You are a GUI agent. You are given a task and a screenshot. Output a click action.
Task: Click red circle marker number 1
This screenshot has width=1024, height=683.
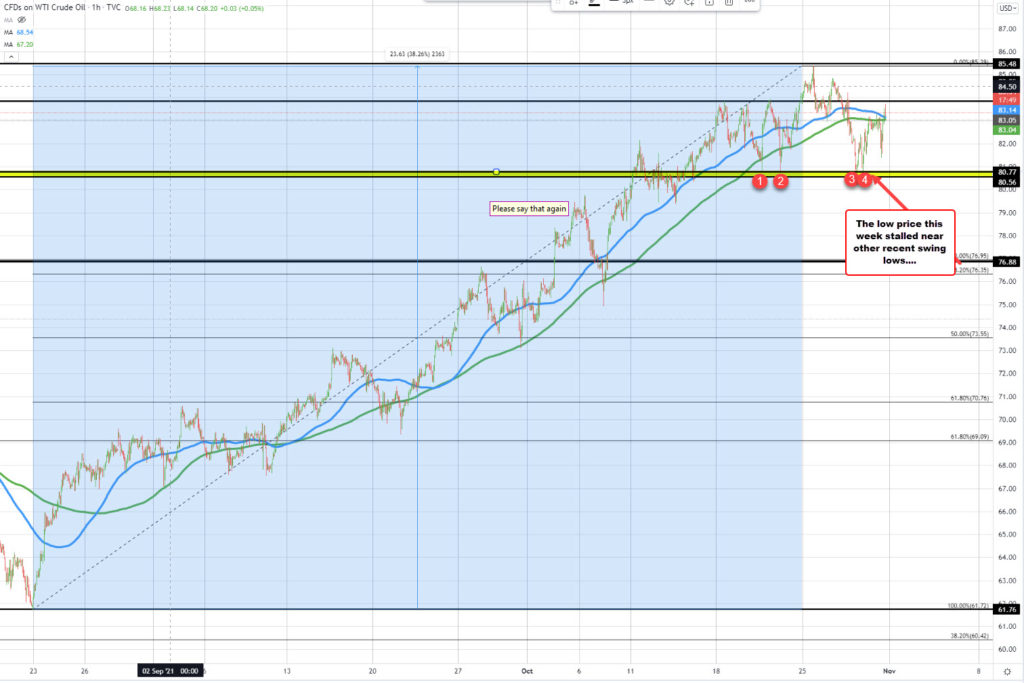point(760,181)
